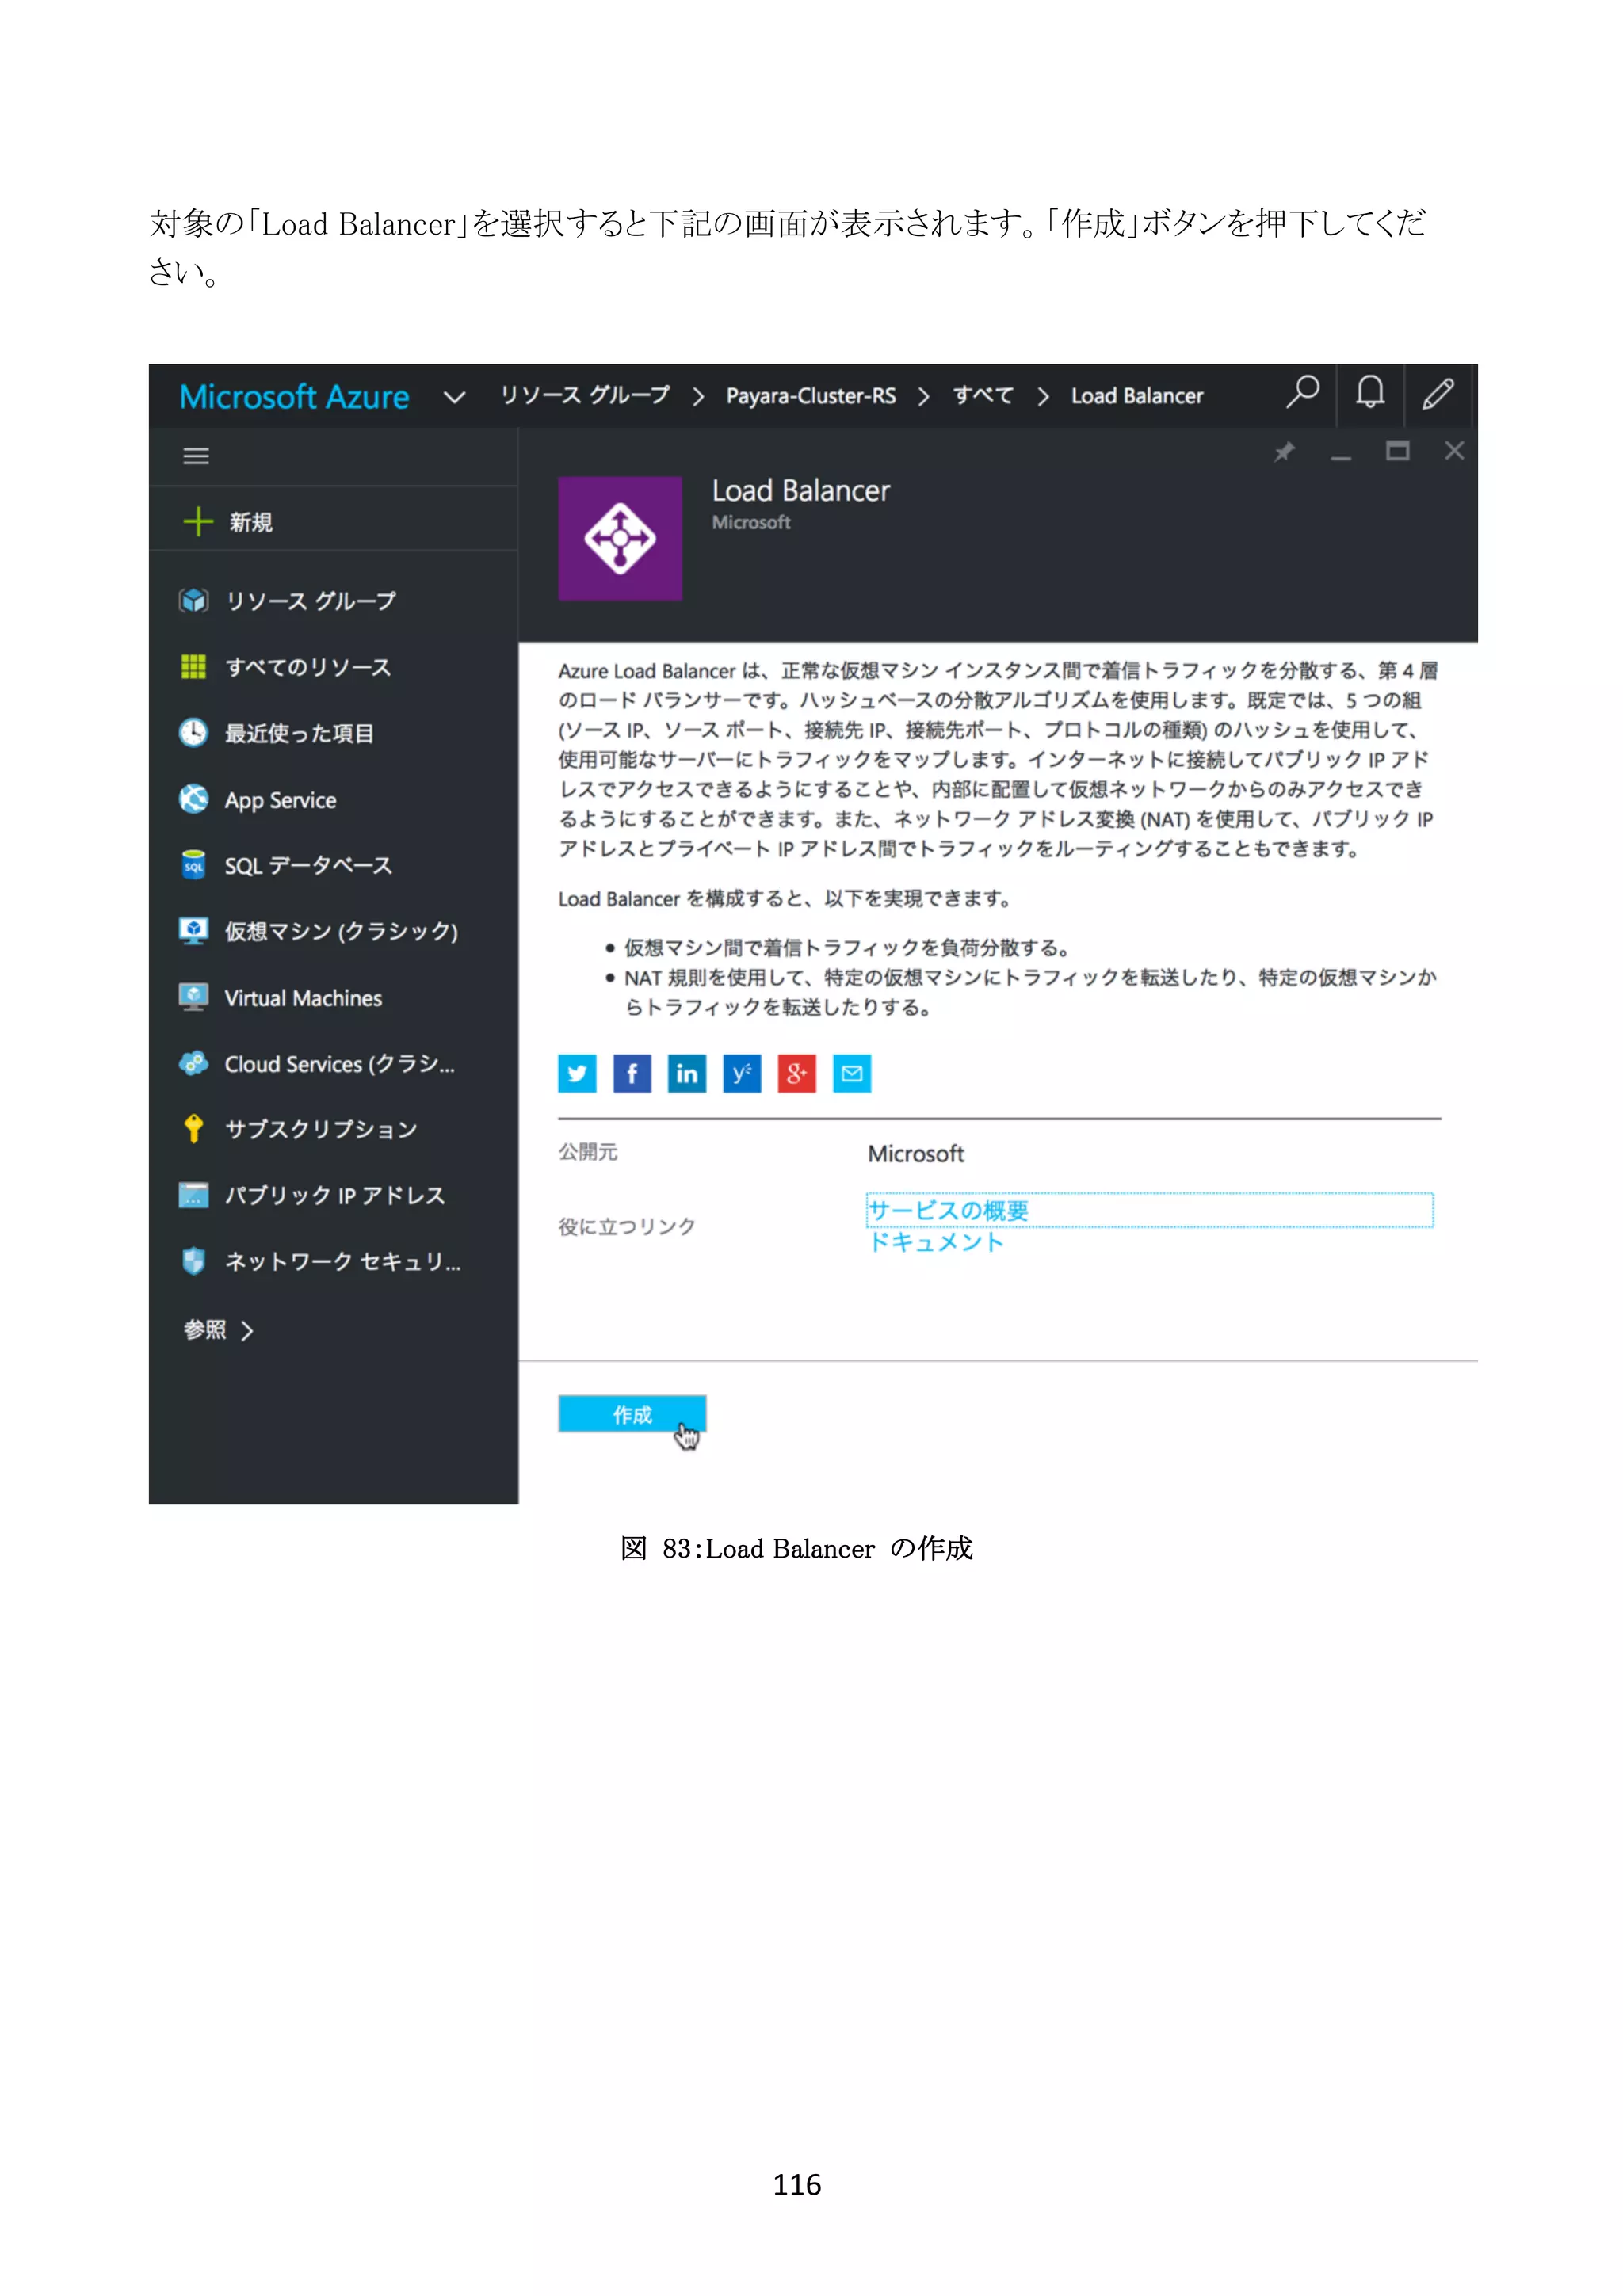Open リソース グループ sidebar icon
The image size is (1623, 2296).
point(193,600)
